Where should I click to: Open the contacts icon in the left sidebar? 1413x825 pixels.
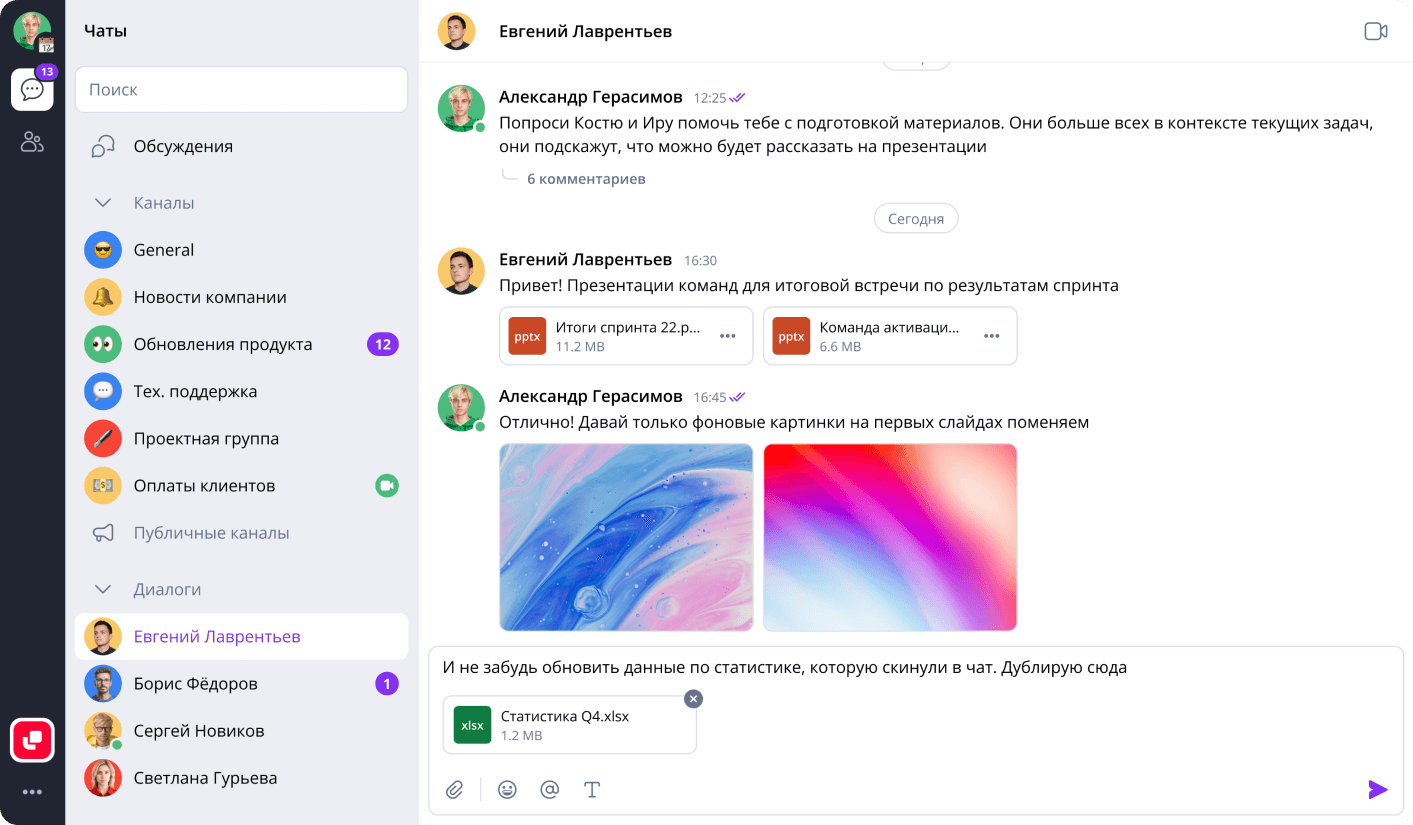[32, 142]
